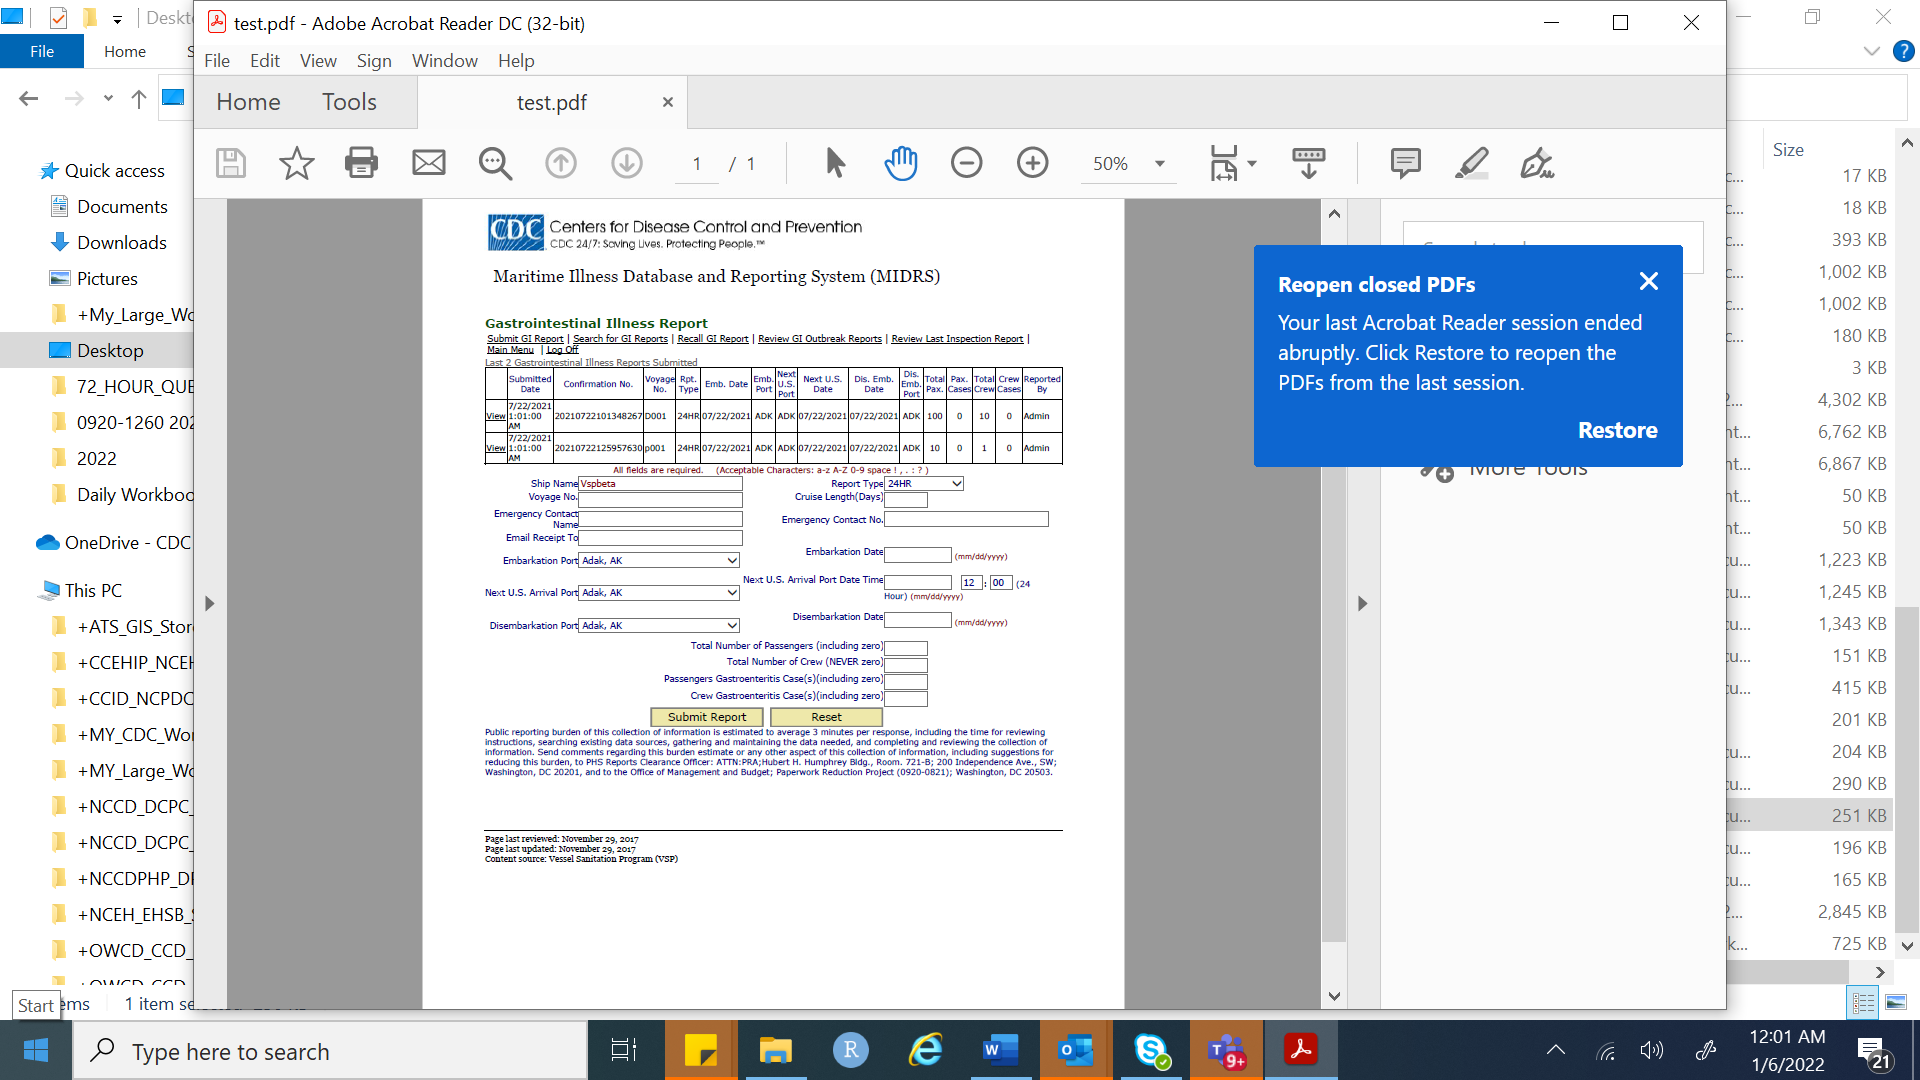Image resolution: width=1920 pixels, height=1080 pixels.
Task: Open the 50% zoom level dropdown
Action: point(1159,164)
